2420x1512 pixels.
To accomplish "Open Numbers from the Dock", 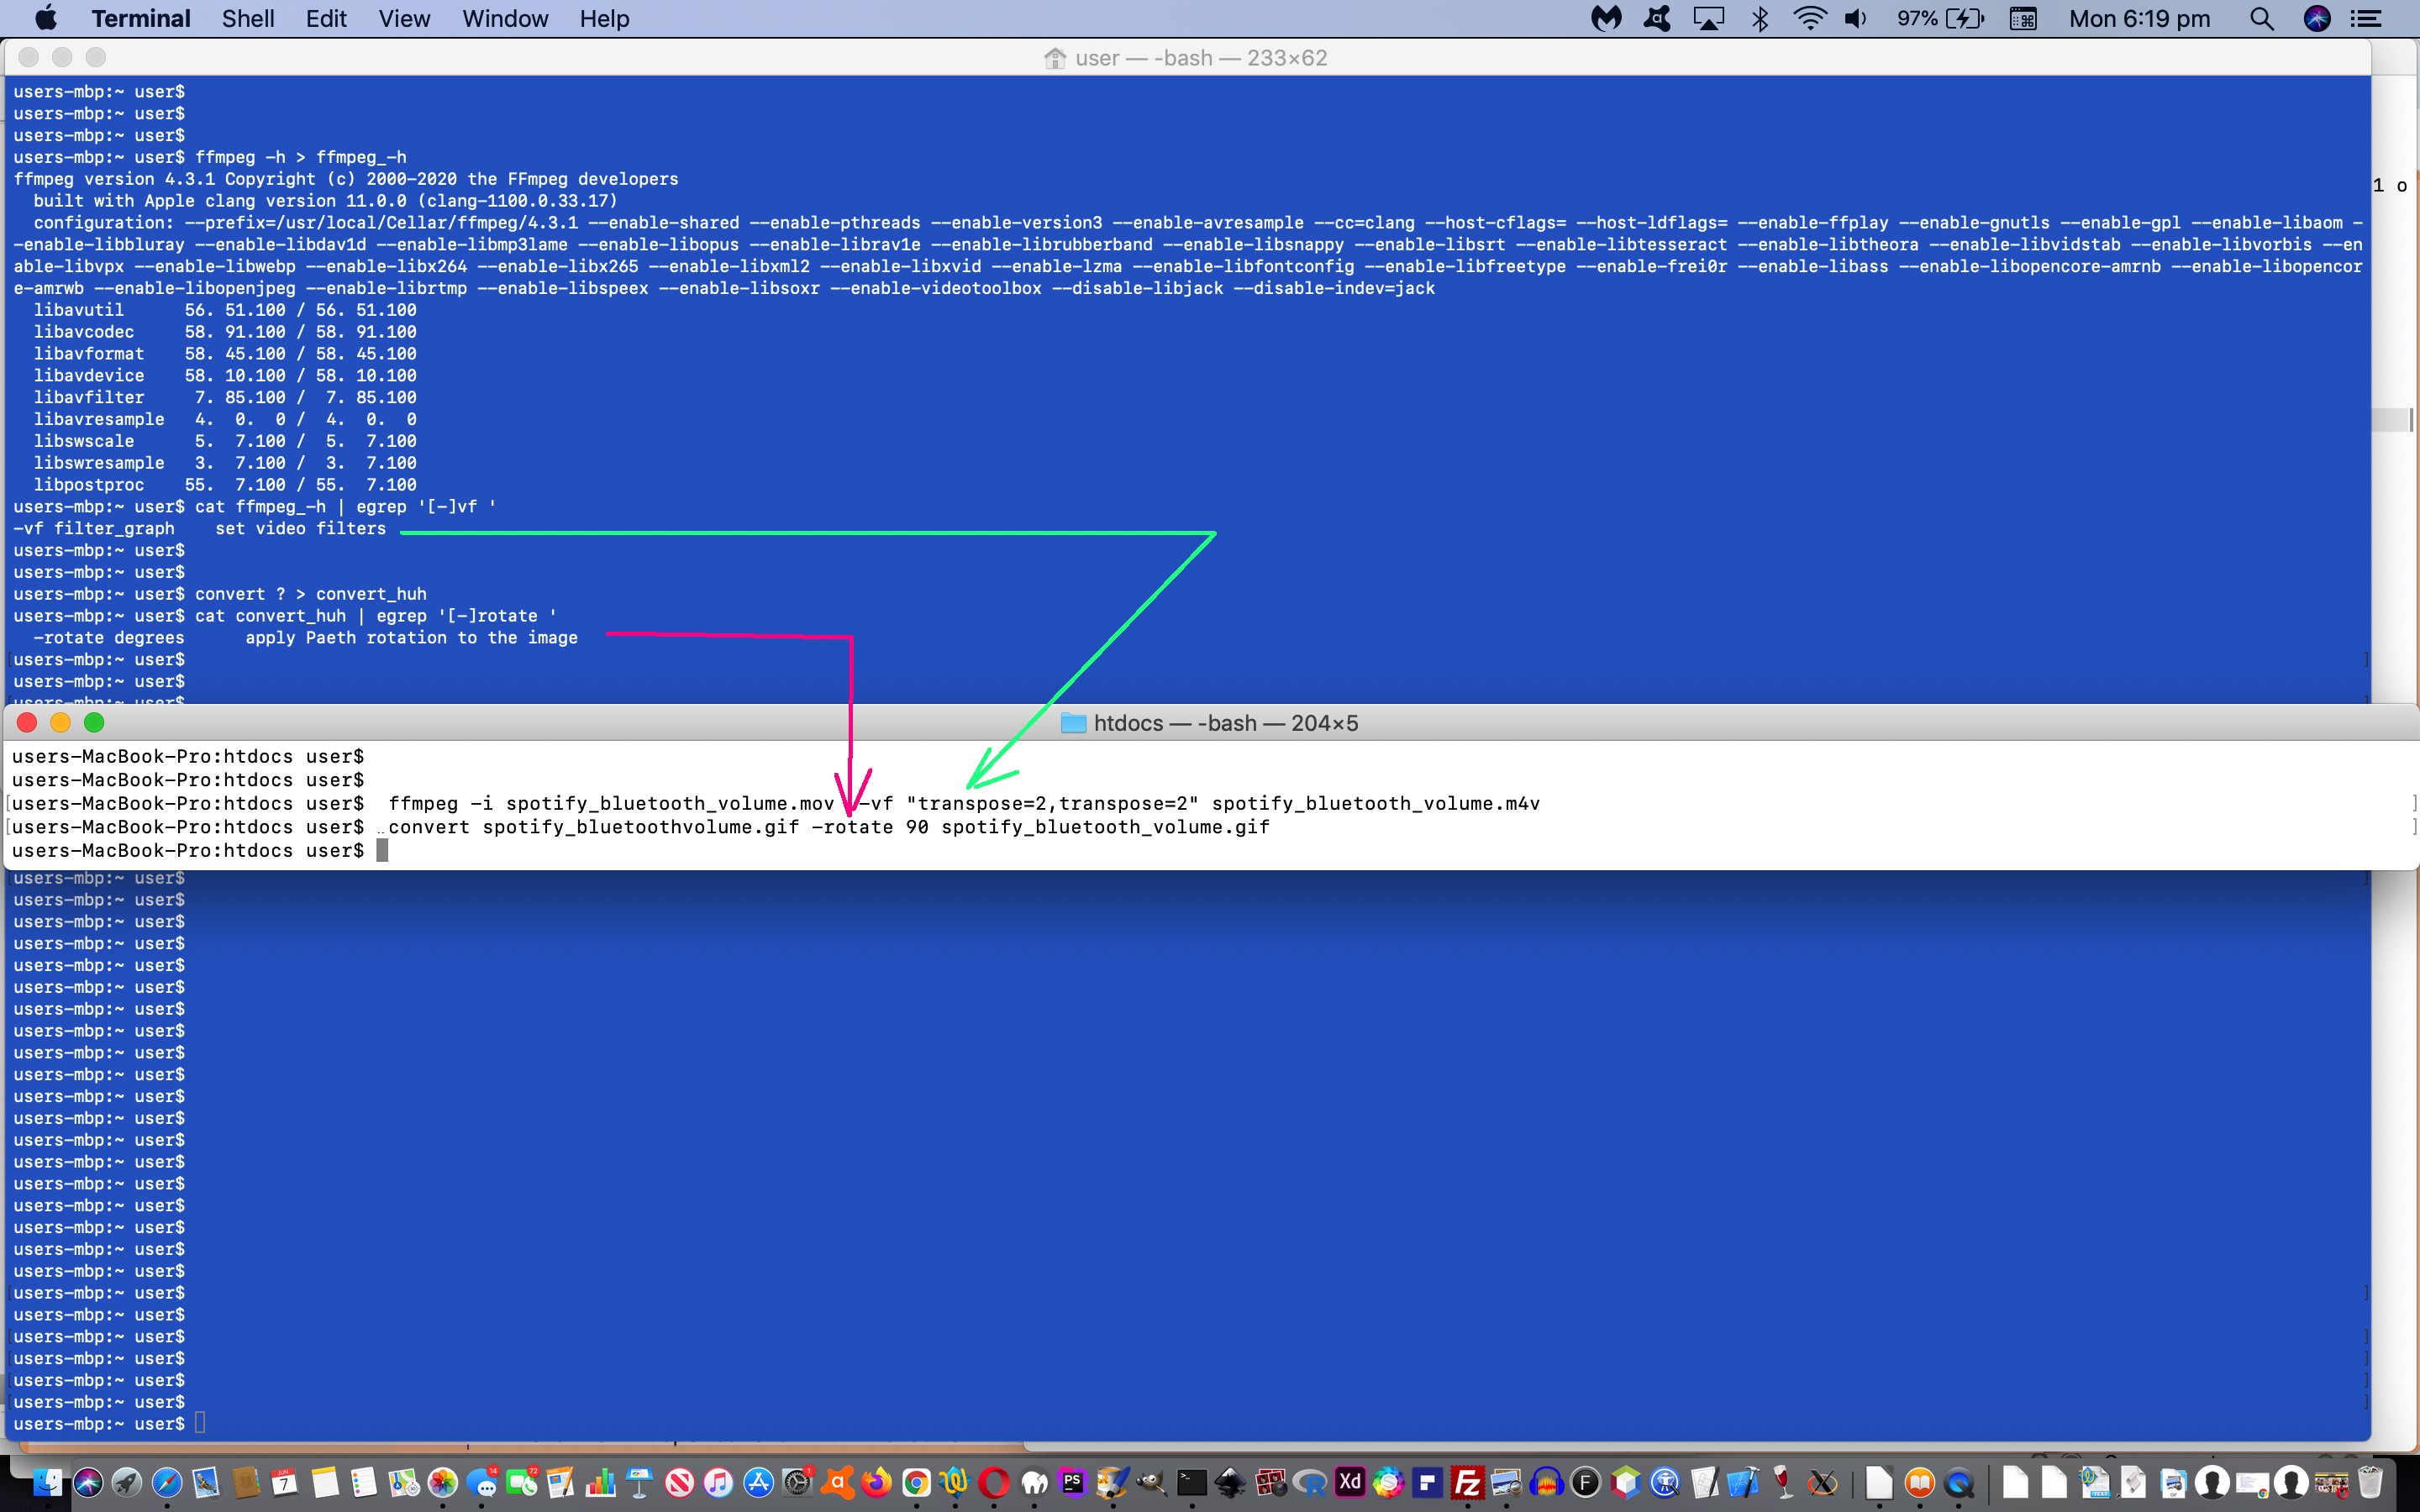I will tap(600, 1482).
